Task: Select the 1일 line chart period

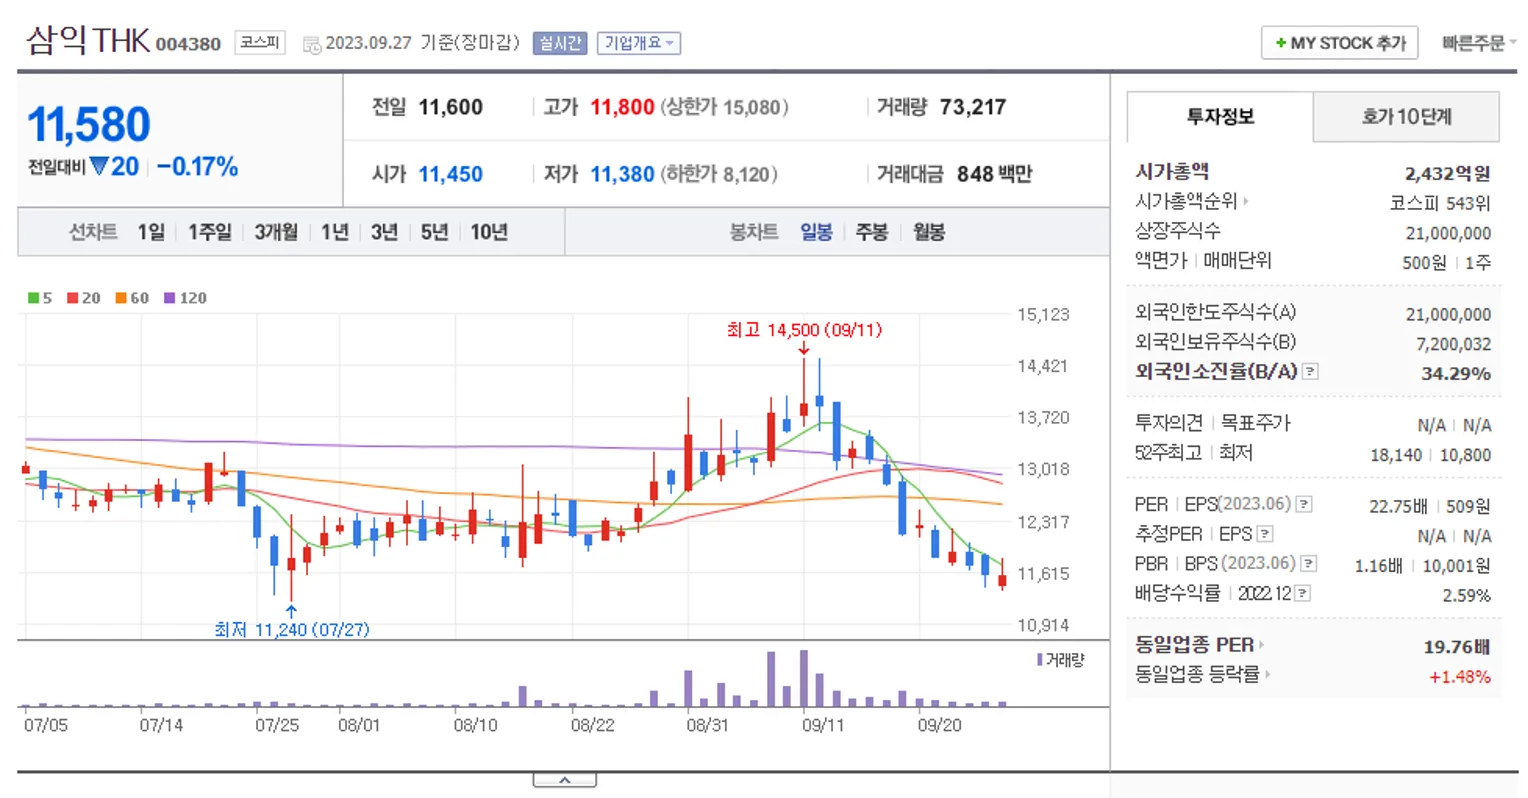Action: 151,232
